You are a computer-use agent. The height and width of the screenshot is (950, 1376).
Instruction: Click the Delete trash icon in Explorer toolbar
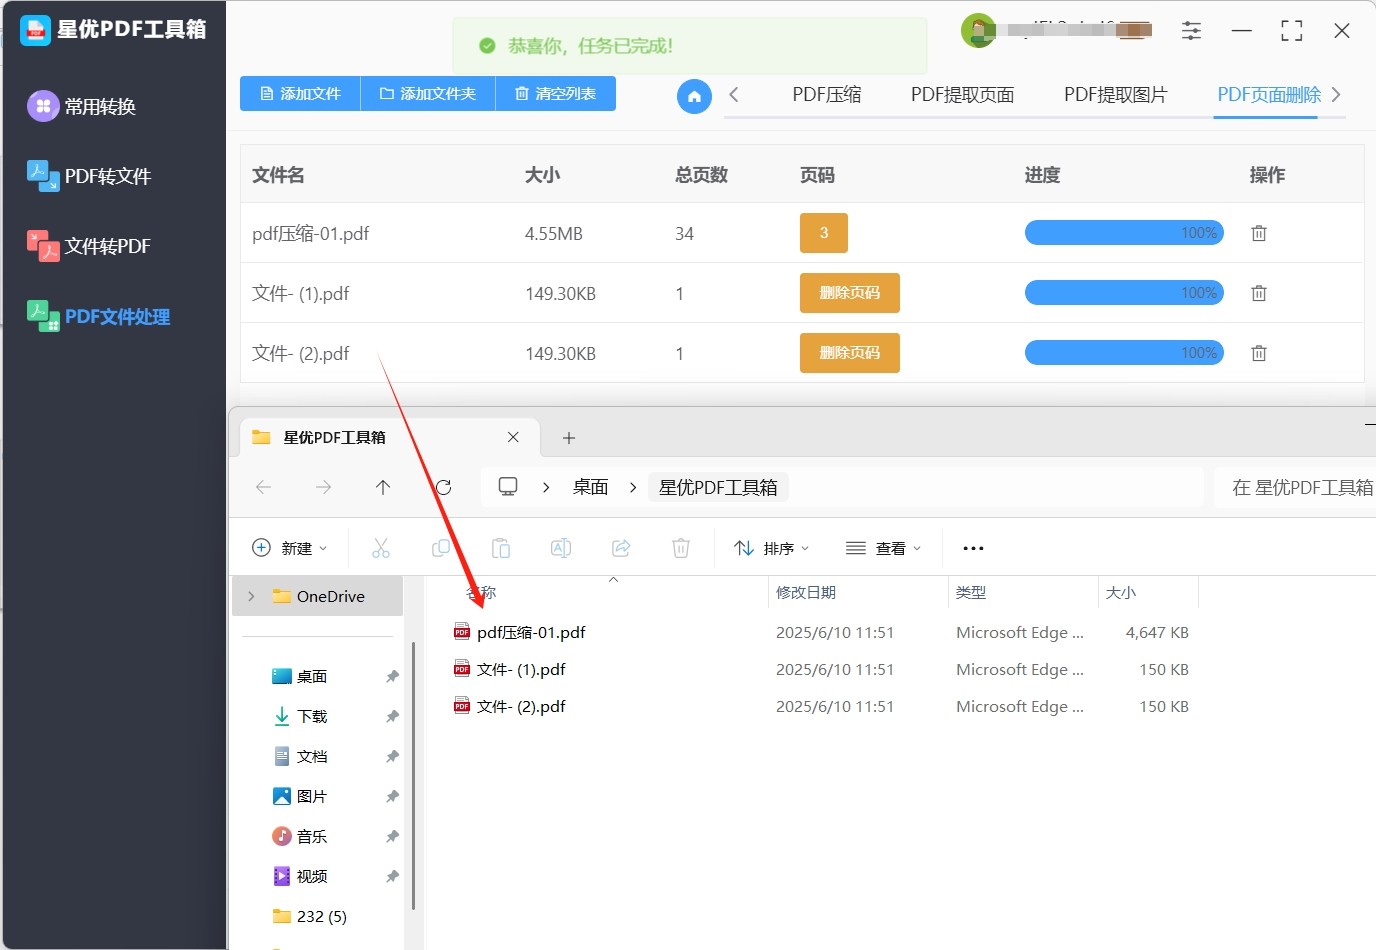681,548
